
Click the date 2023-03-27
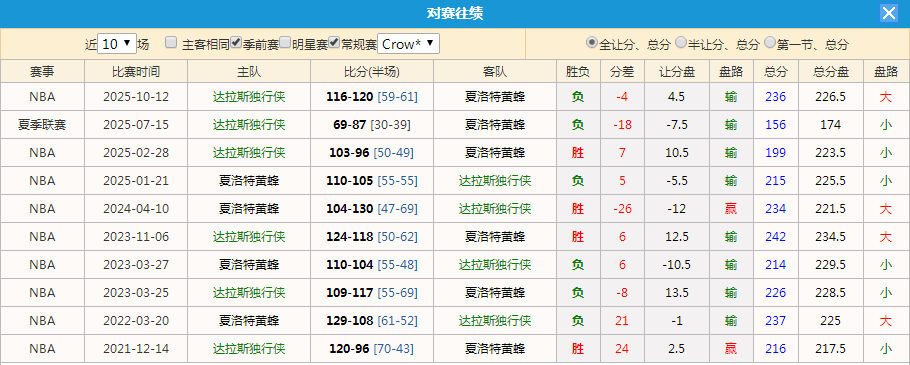click(136, 265)
